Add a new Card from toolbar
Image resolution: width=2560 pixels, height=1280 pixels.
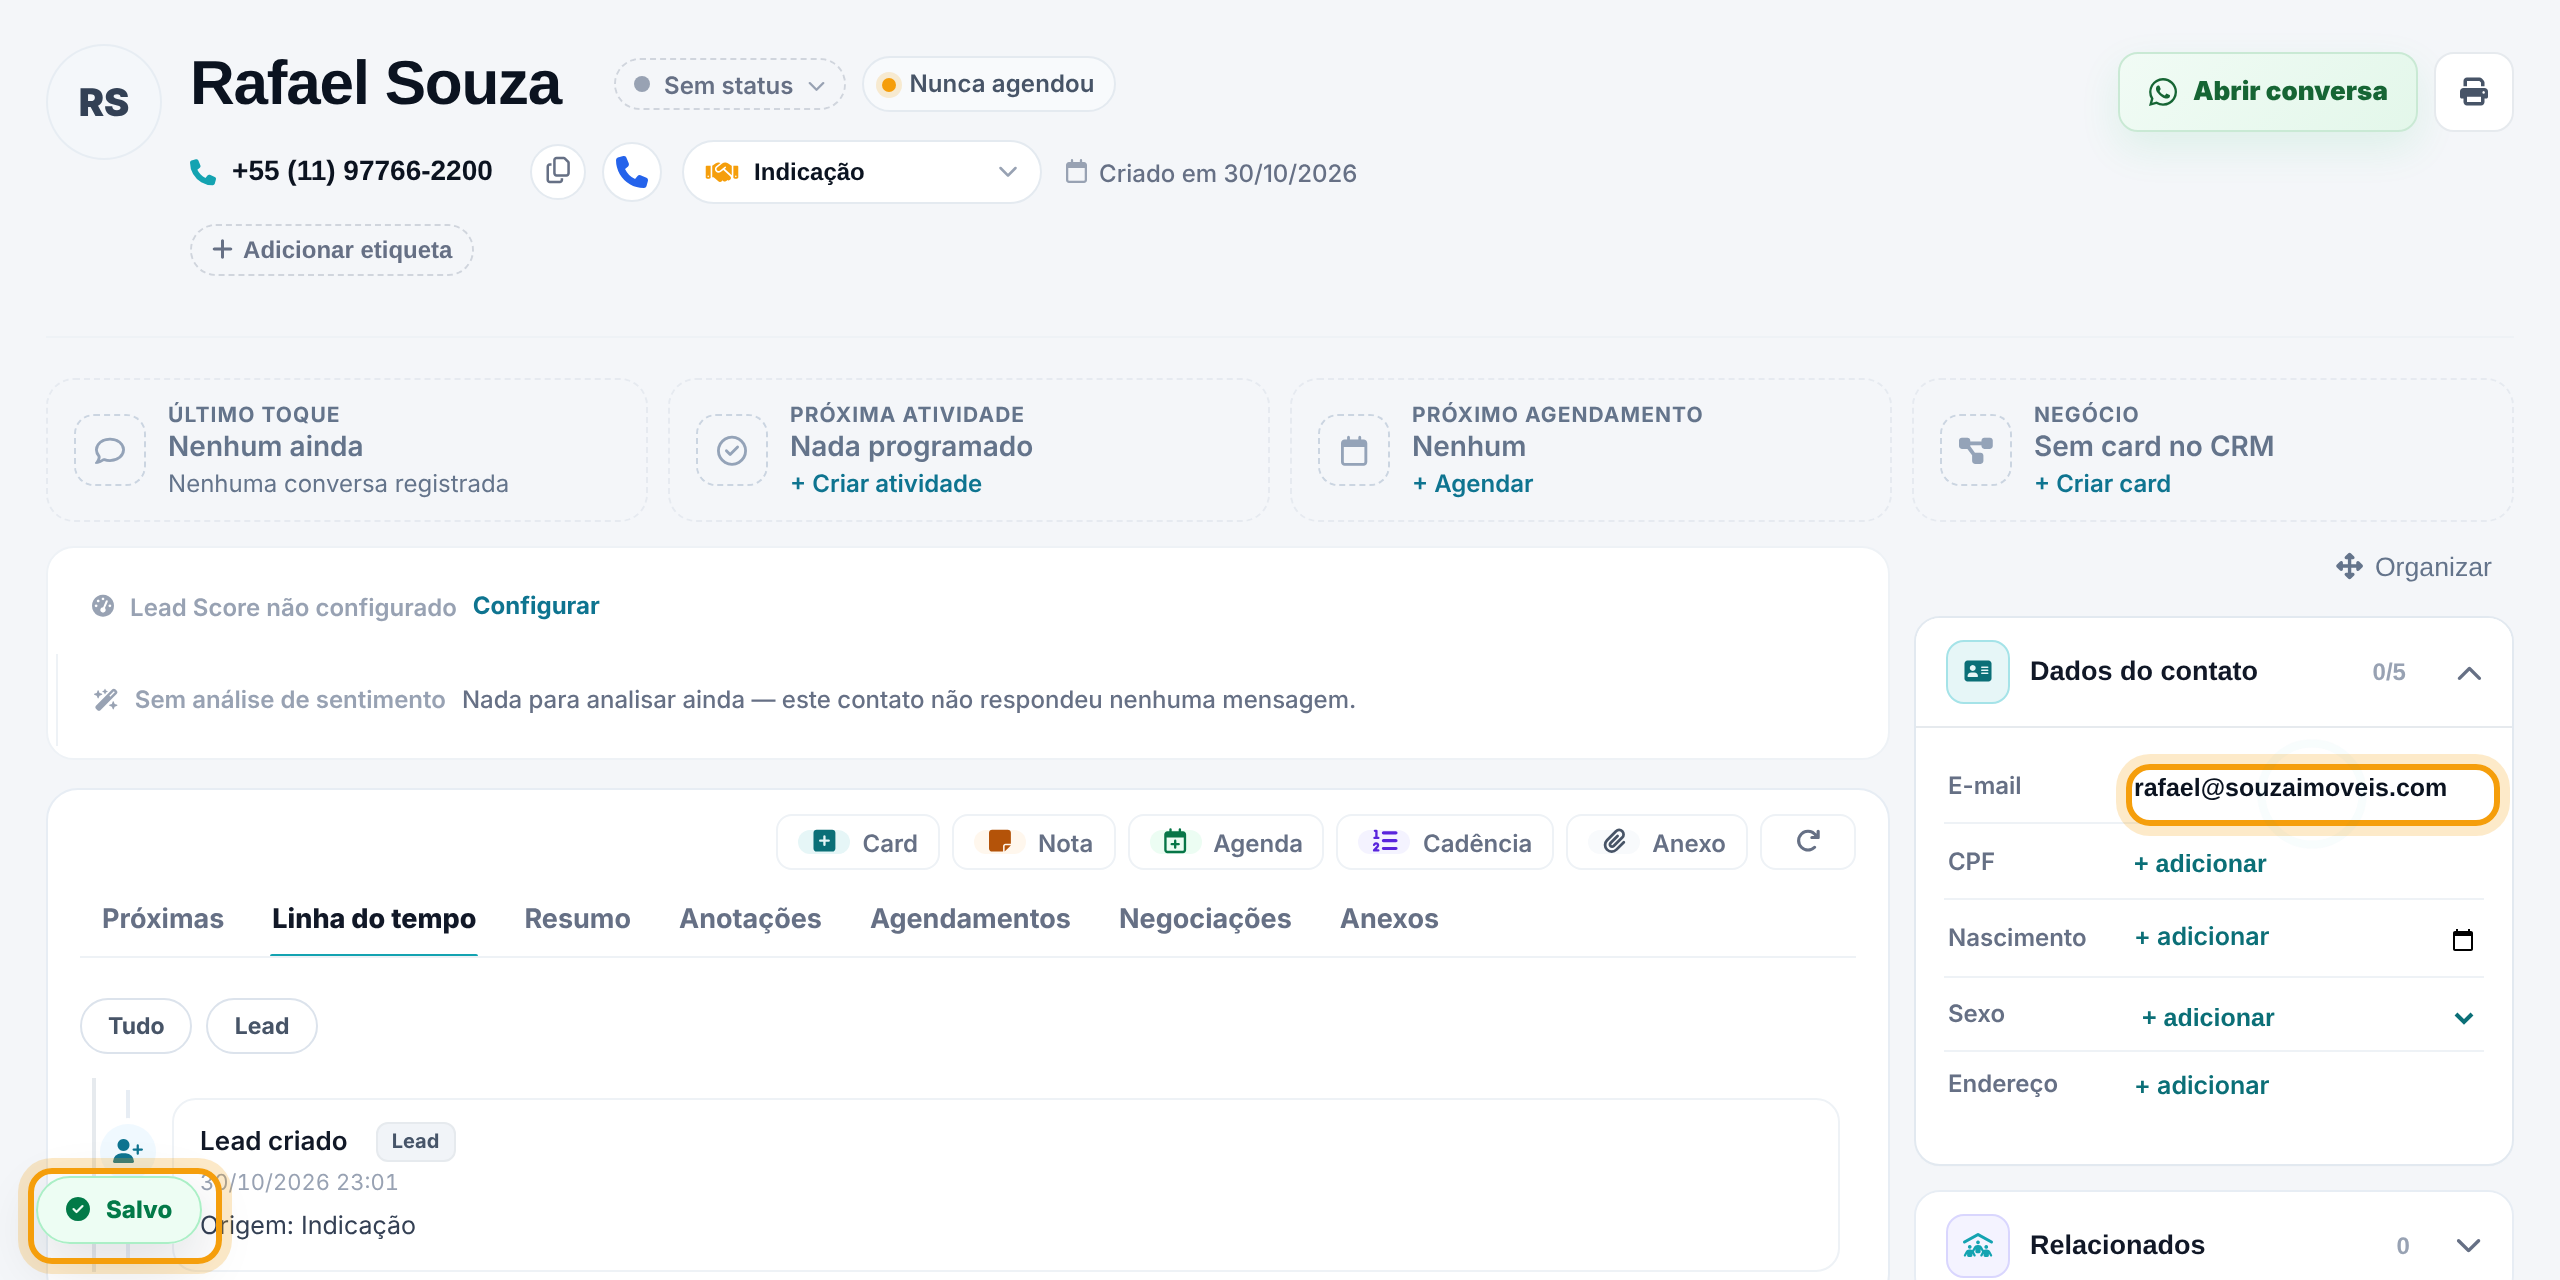click(x=858, y=842)
